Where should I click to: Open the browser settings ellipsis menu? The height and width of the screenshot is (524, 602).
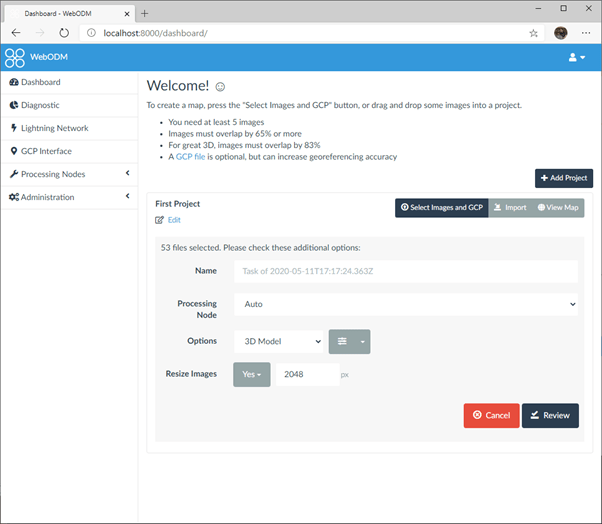[585, 32]
